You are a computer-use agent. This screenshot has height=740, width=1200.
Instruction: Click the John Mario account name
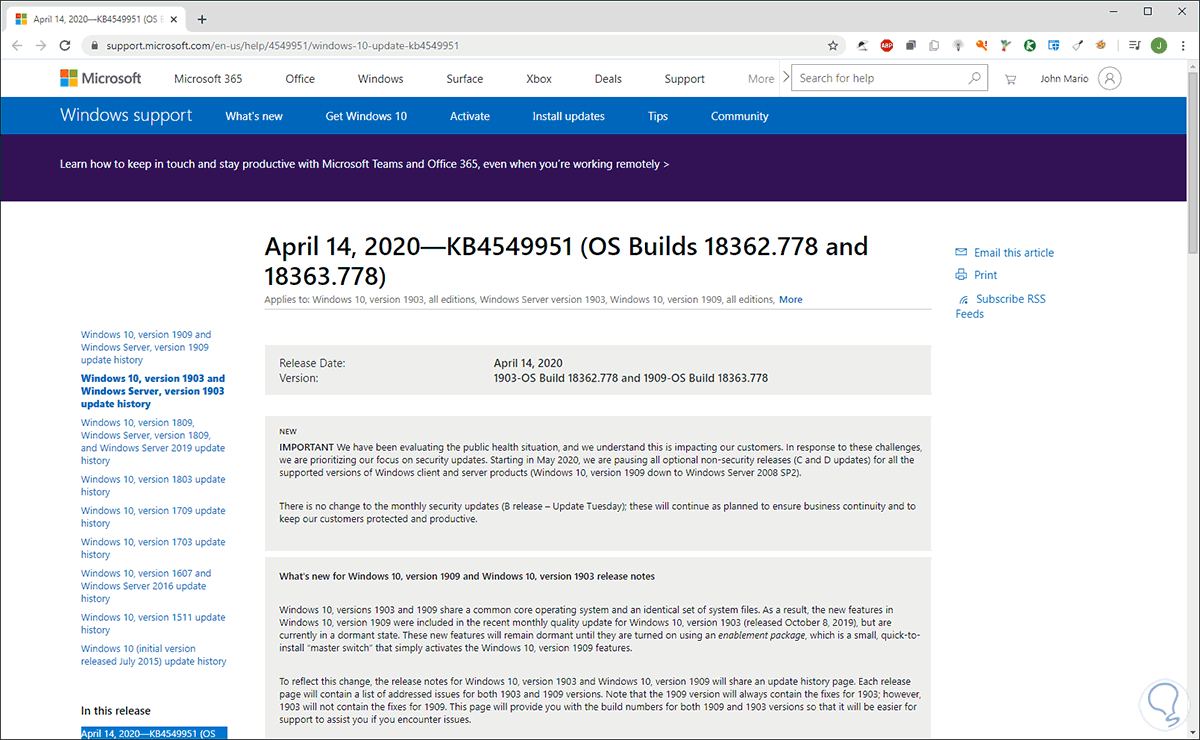point(1063,79)
